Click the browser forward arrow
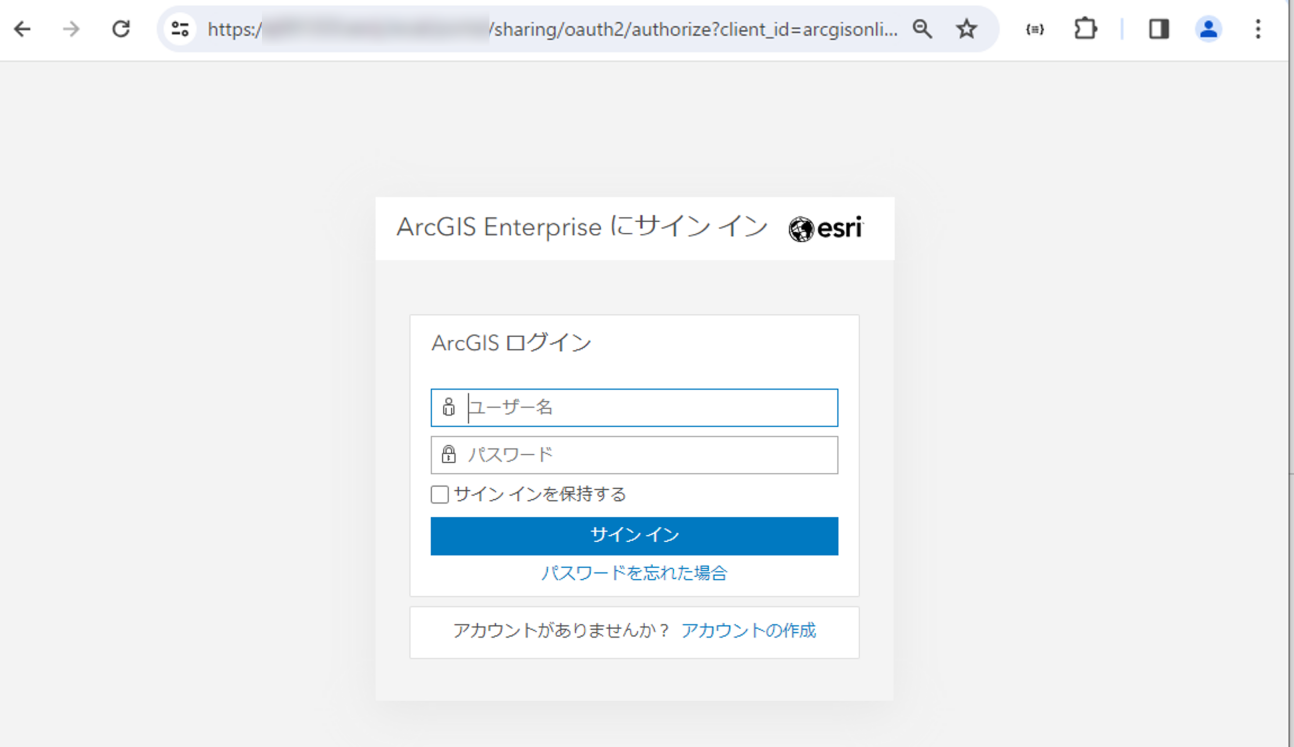The width and height of the screenshot is (1294, 747). click(x=71, y=29)
